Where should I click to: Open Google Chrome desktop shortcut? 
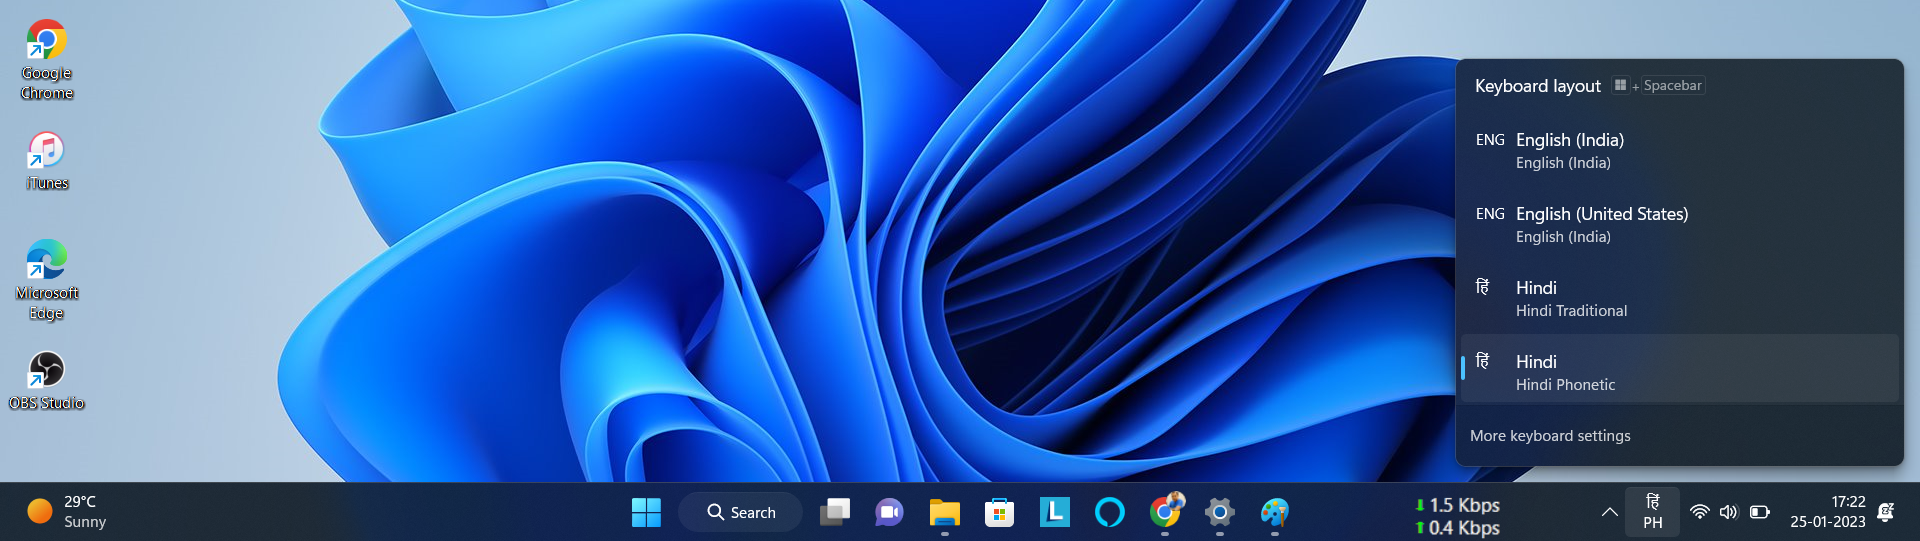click(x=46, y=59)
